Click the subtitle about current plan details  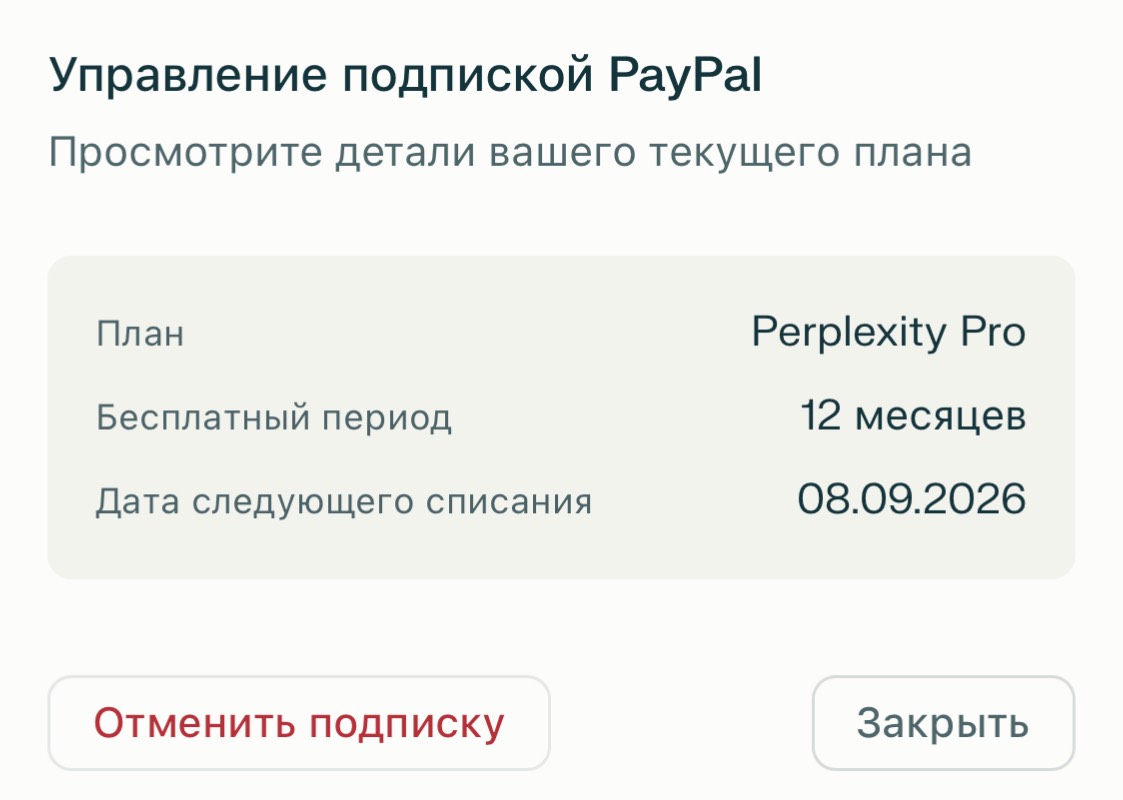click(509, 154)
